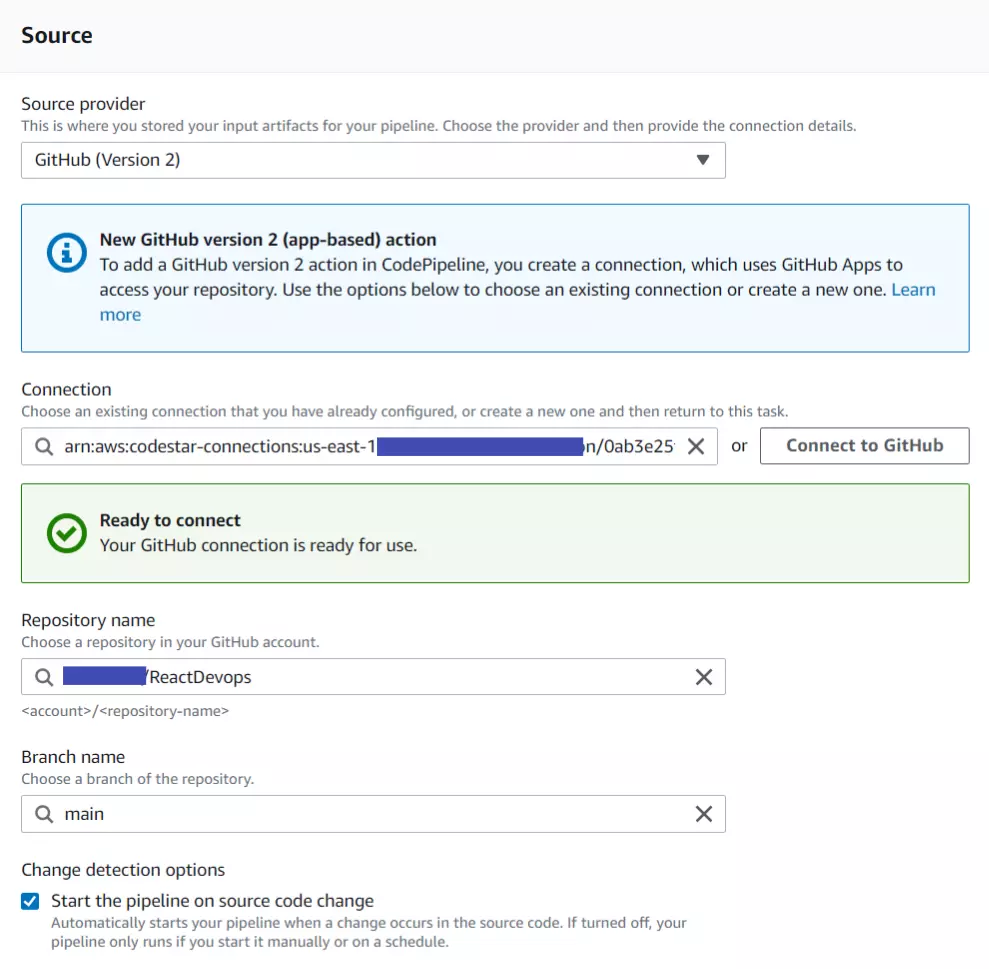Focus the Branch name field containing main

pos(373,814)
